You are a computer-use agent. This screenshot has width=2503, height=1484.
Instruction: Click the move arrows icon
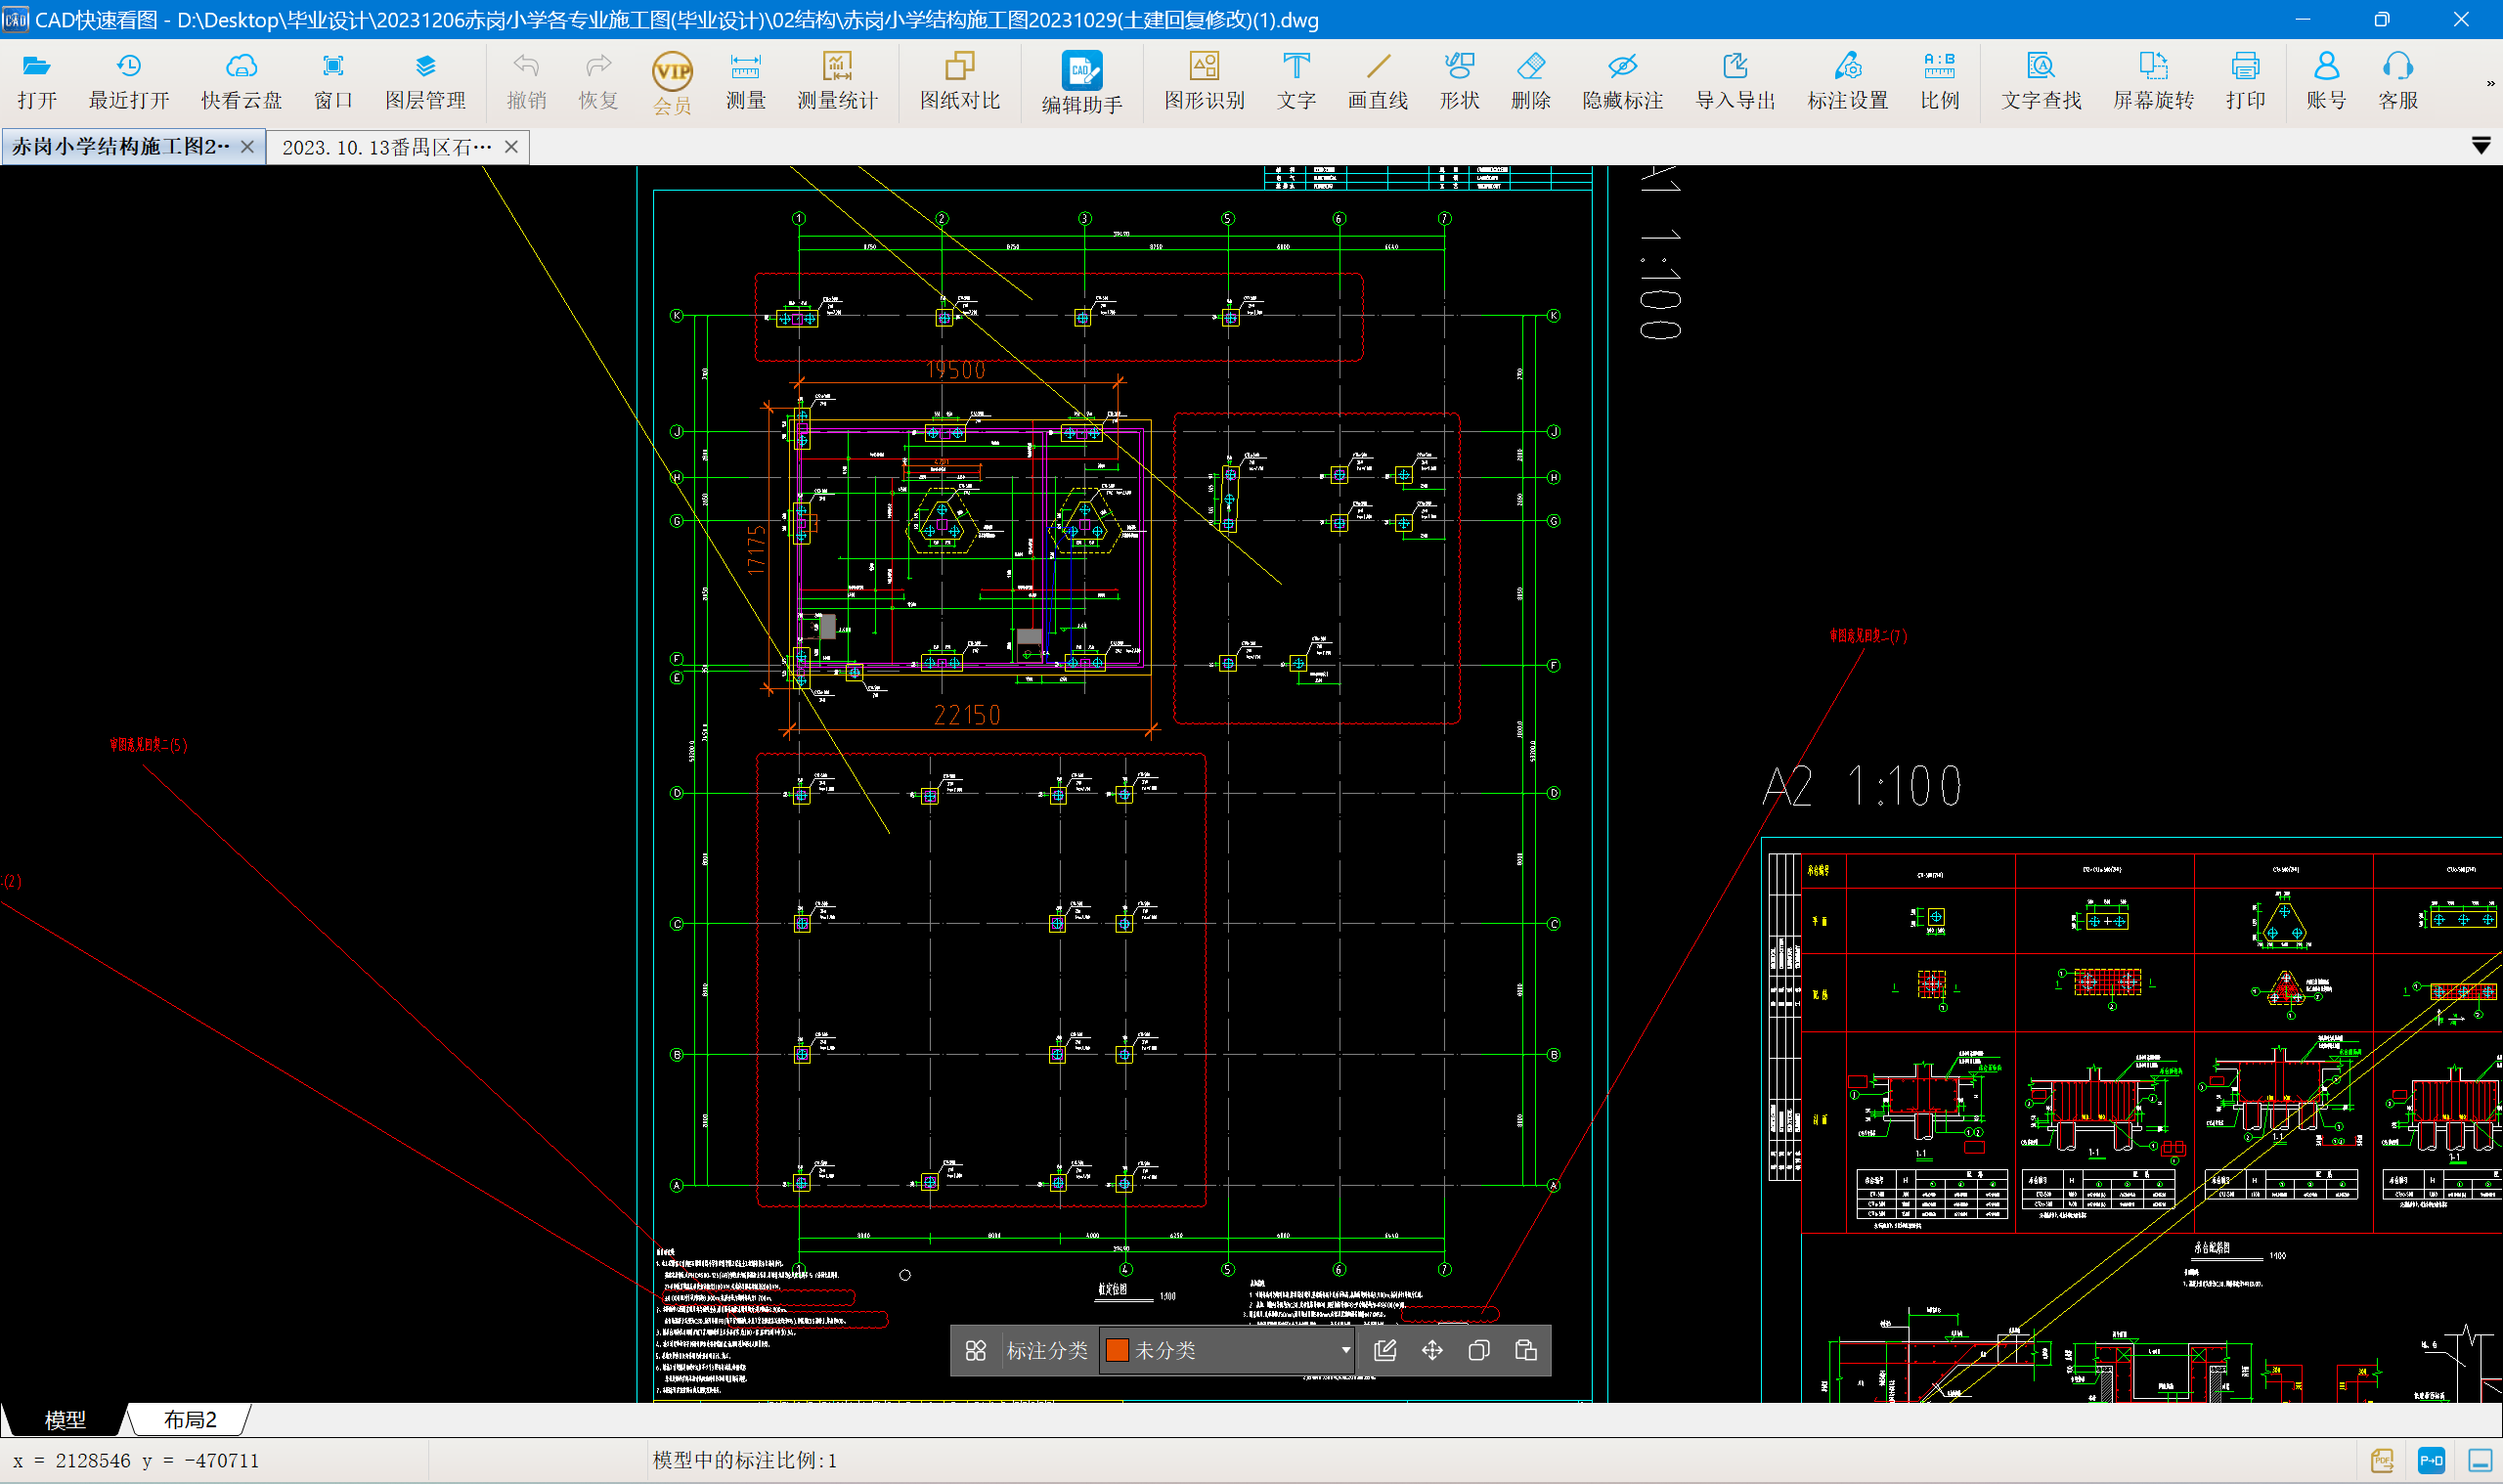tap(1432, 1350)
